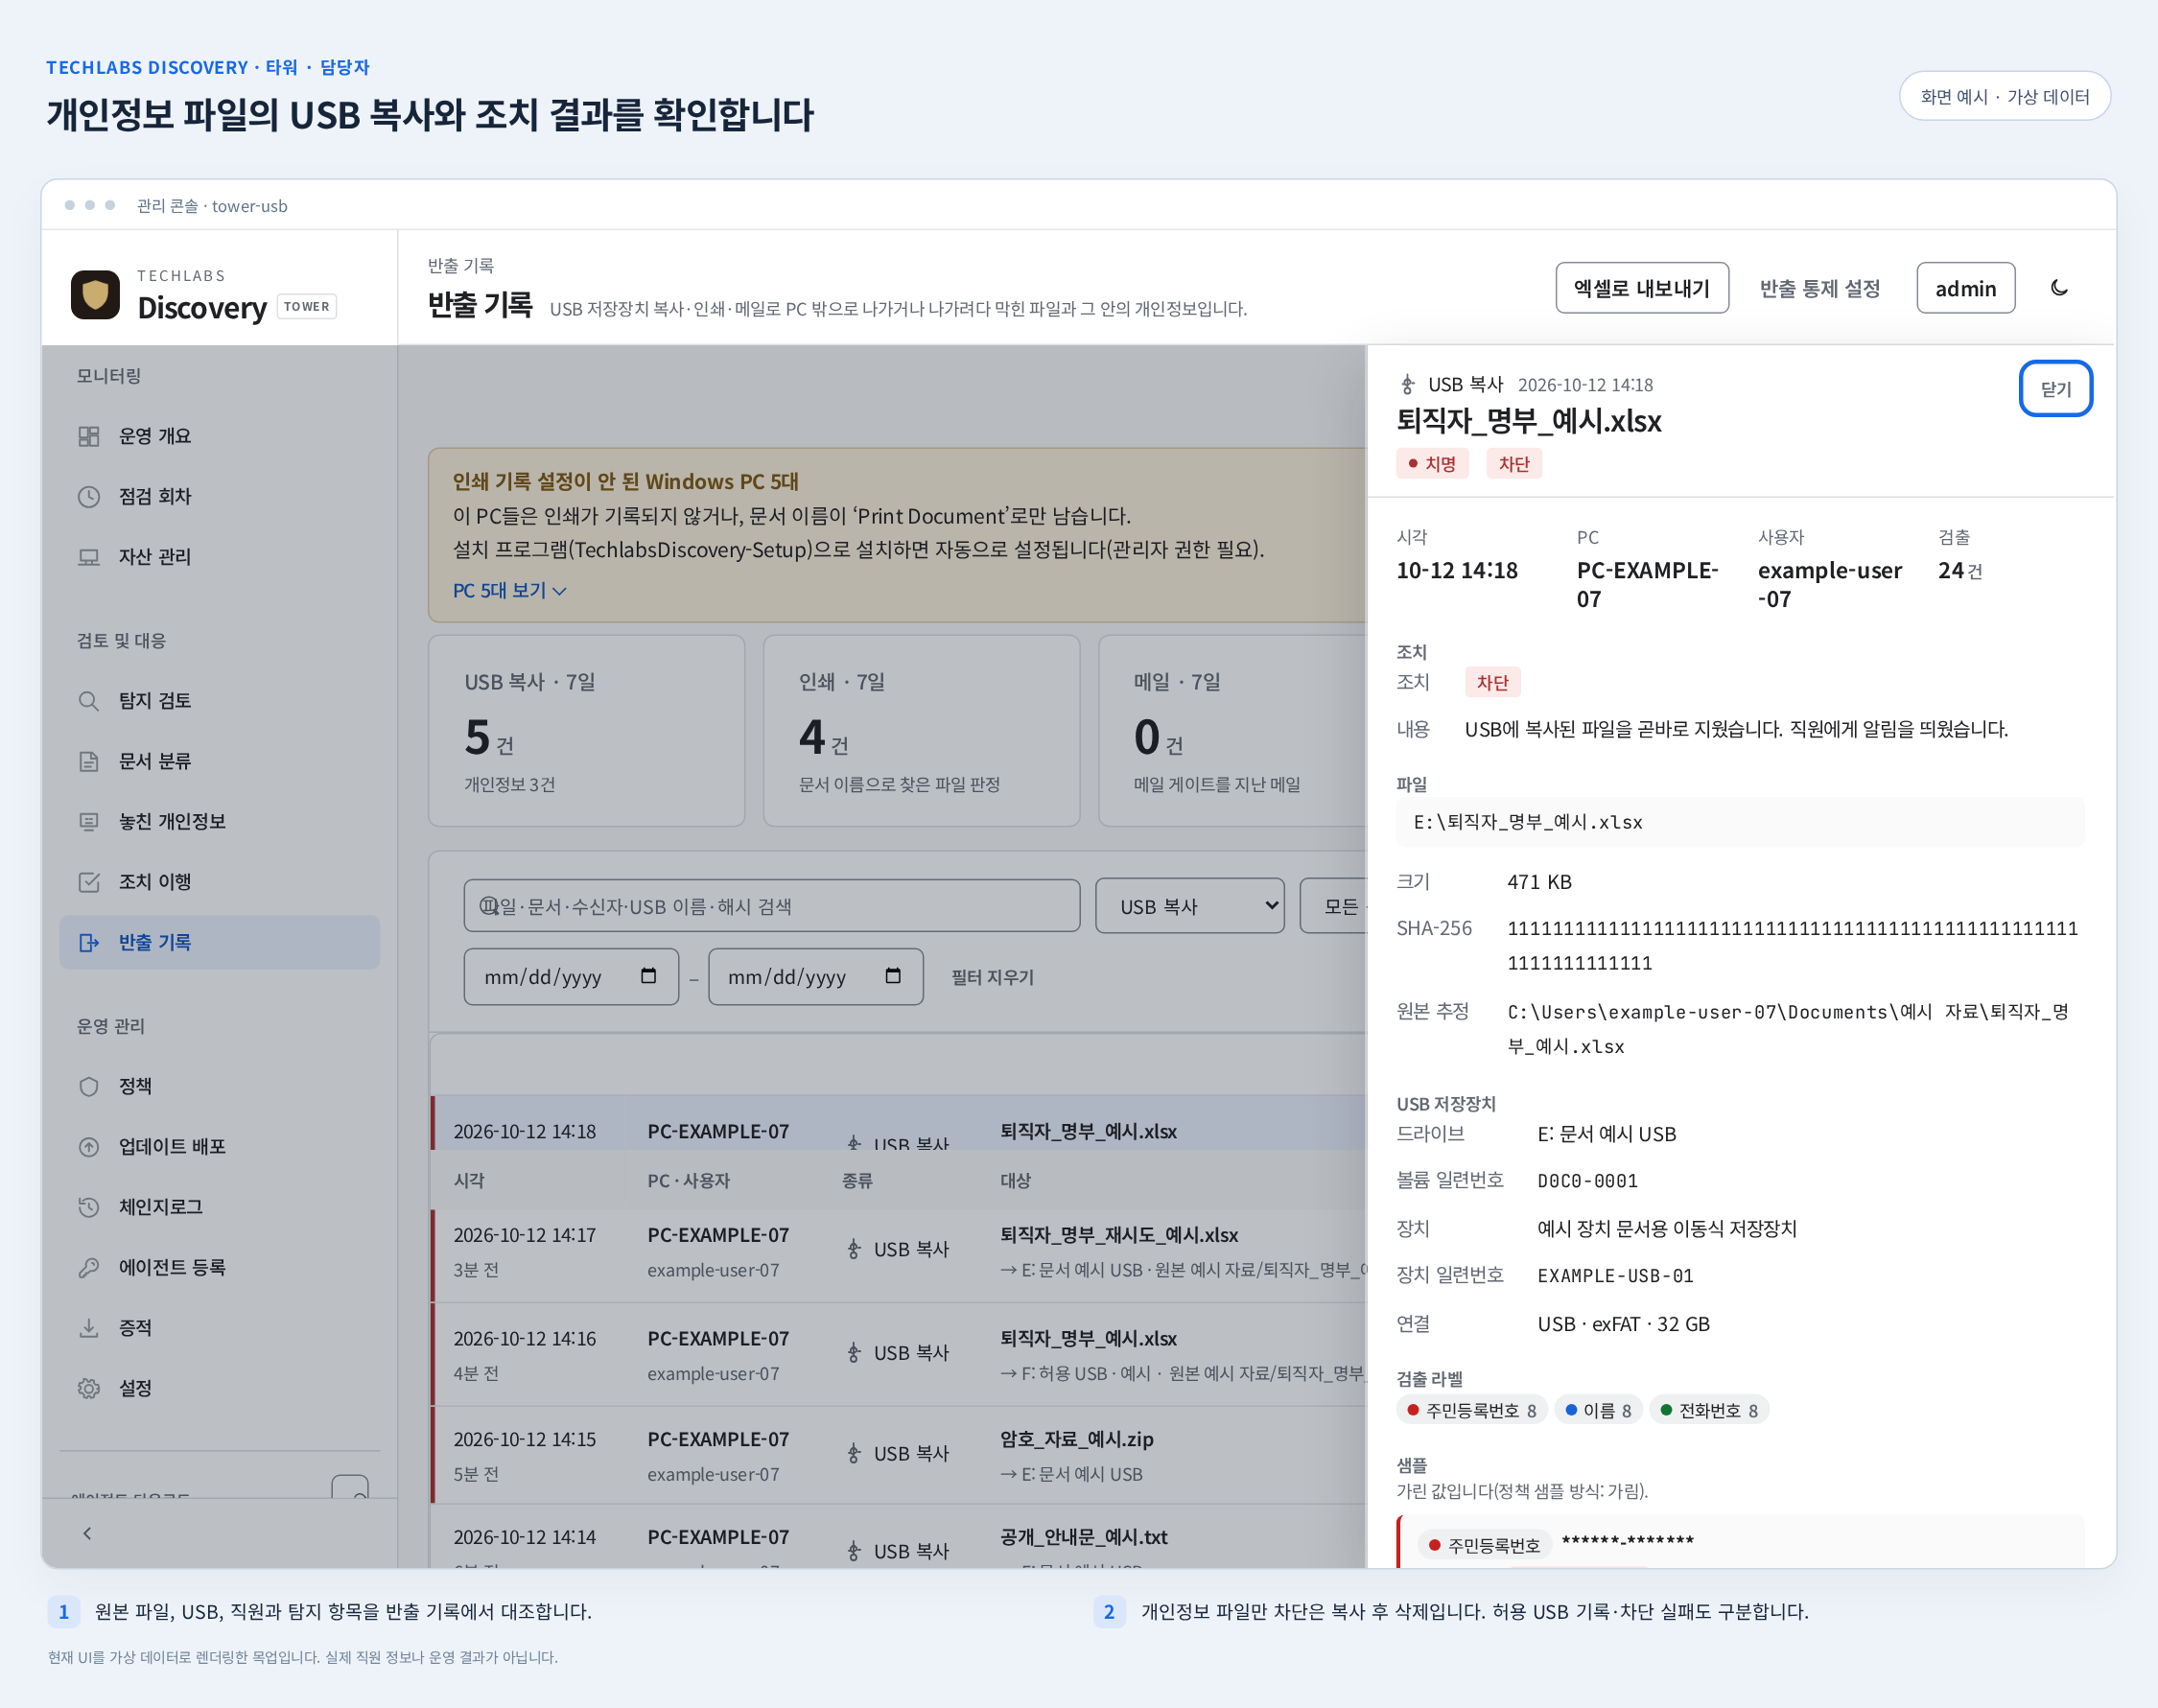Click the 체인지로그 history icon
The height and width of the screenshot is (1708, 2158).
(x=89, y=1207)
